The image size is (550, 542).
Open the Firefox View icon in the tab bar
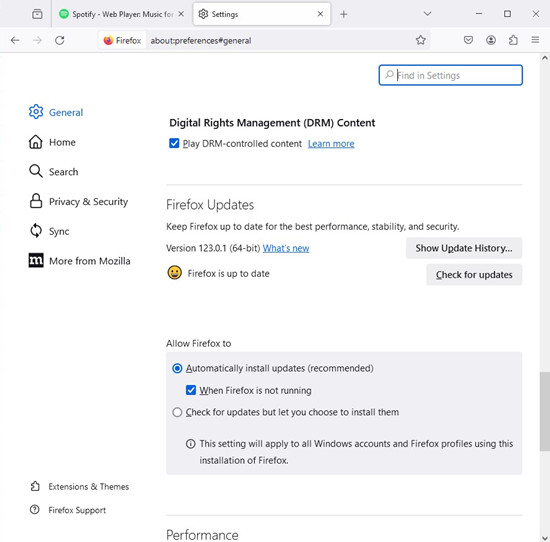[37, 14]
